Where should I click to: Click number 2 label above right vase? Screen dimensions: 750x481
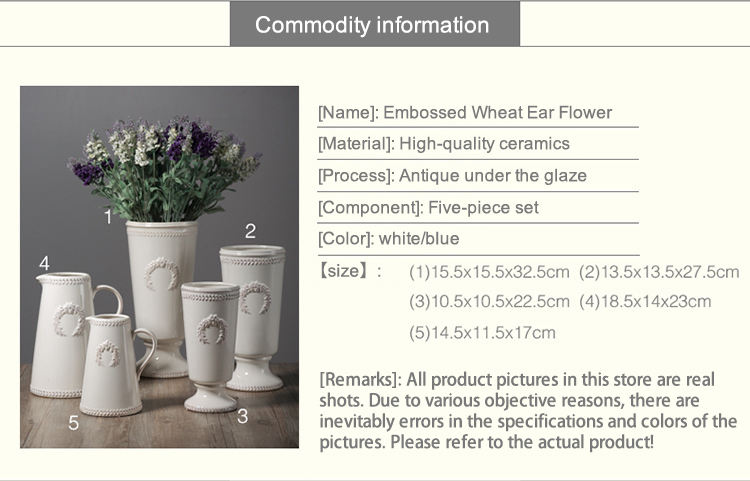[x=251, y=231]
